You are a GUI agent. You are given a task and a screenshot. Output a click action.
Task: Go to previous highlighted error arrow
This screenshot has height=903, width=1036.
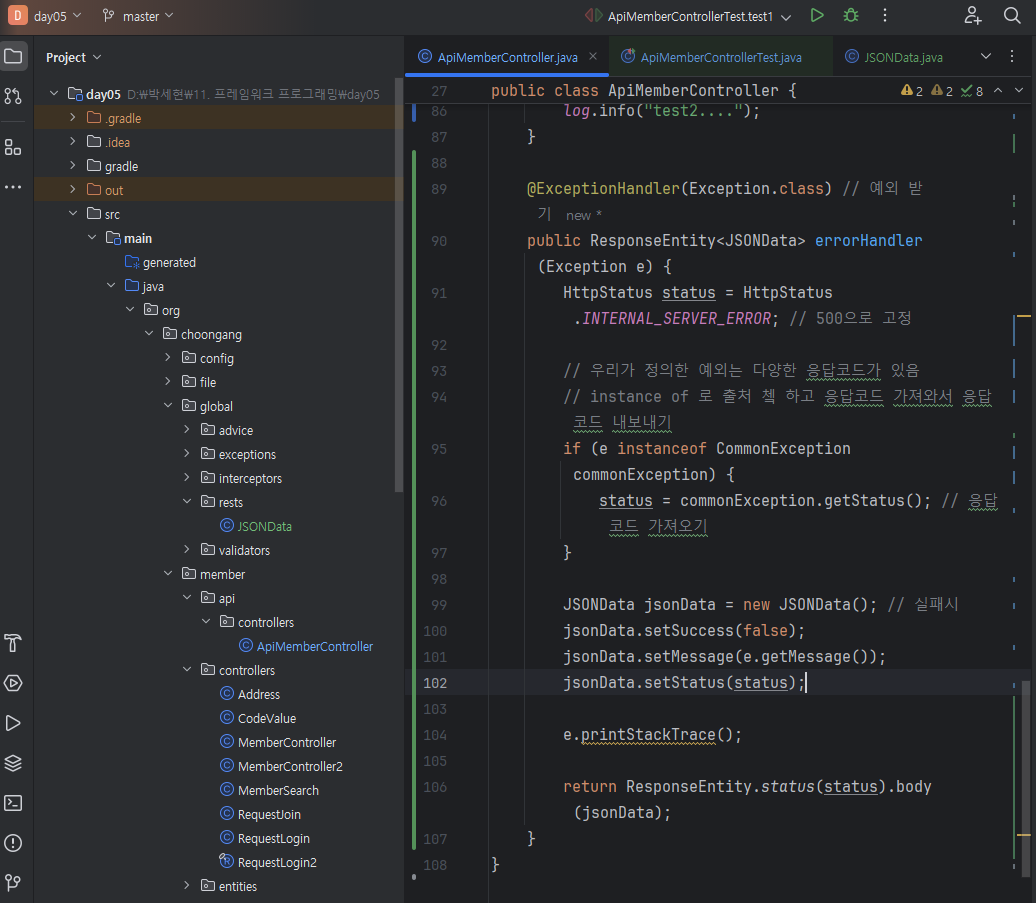[998, 90]
